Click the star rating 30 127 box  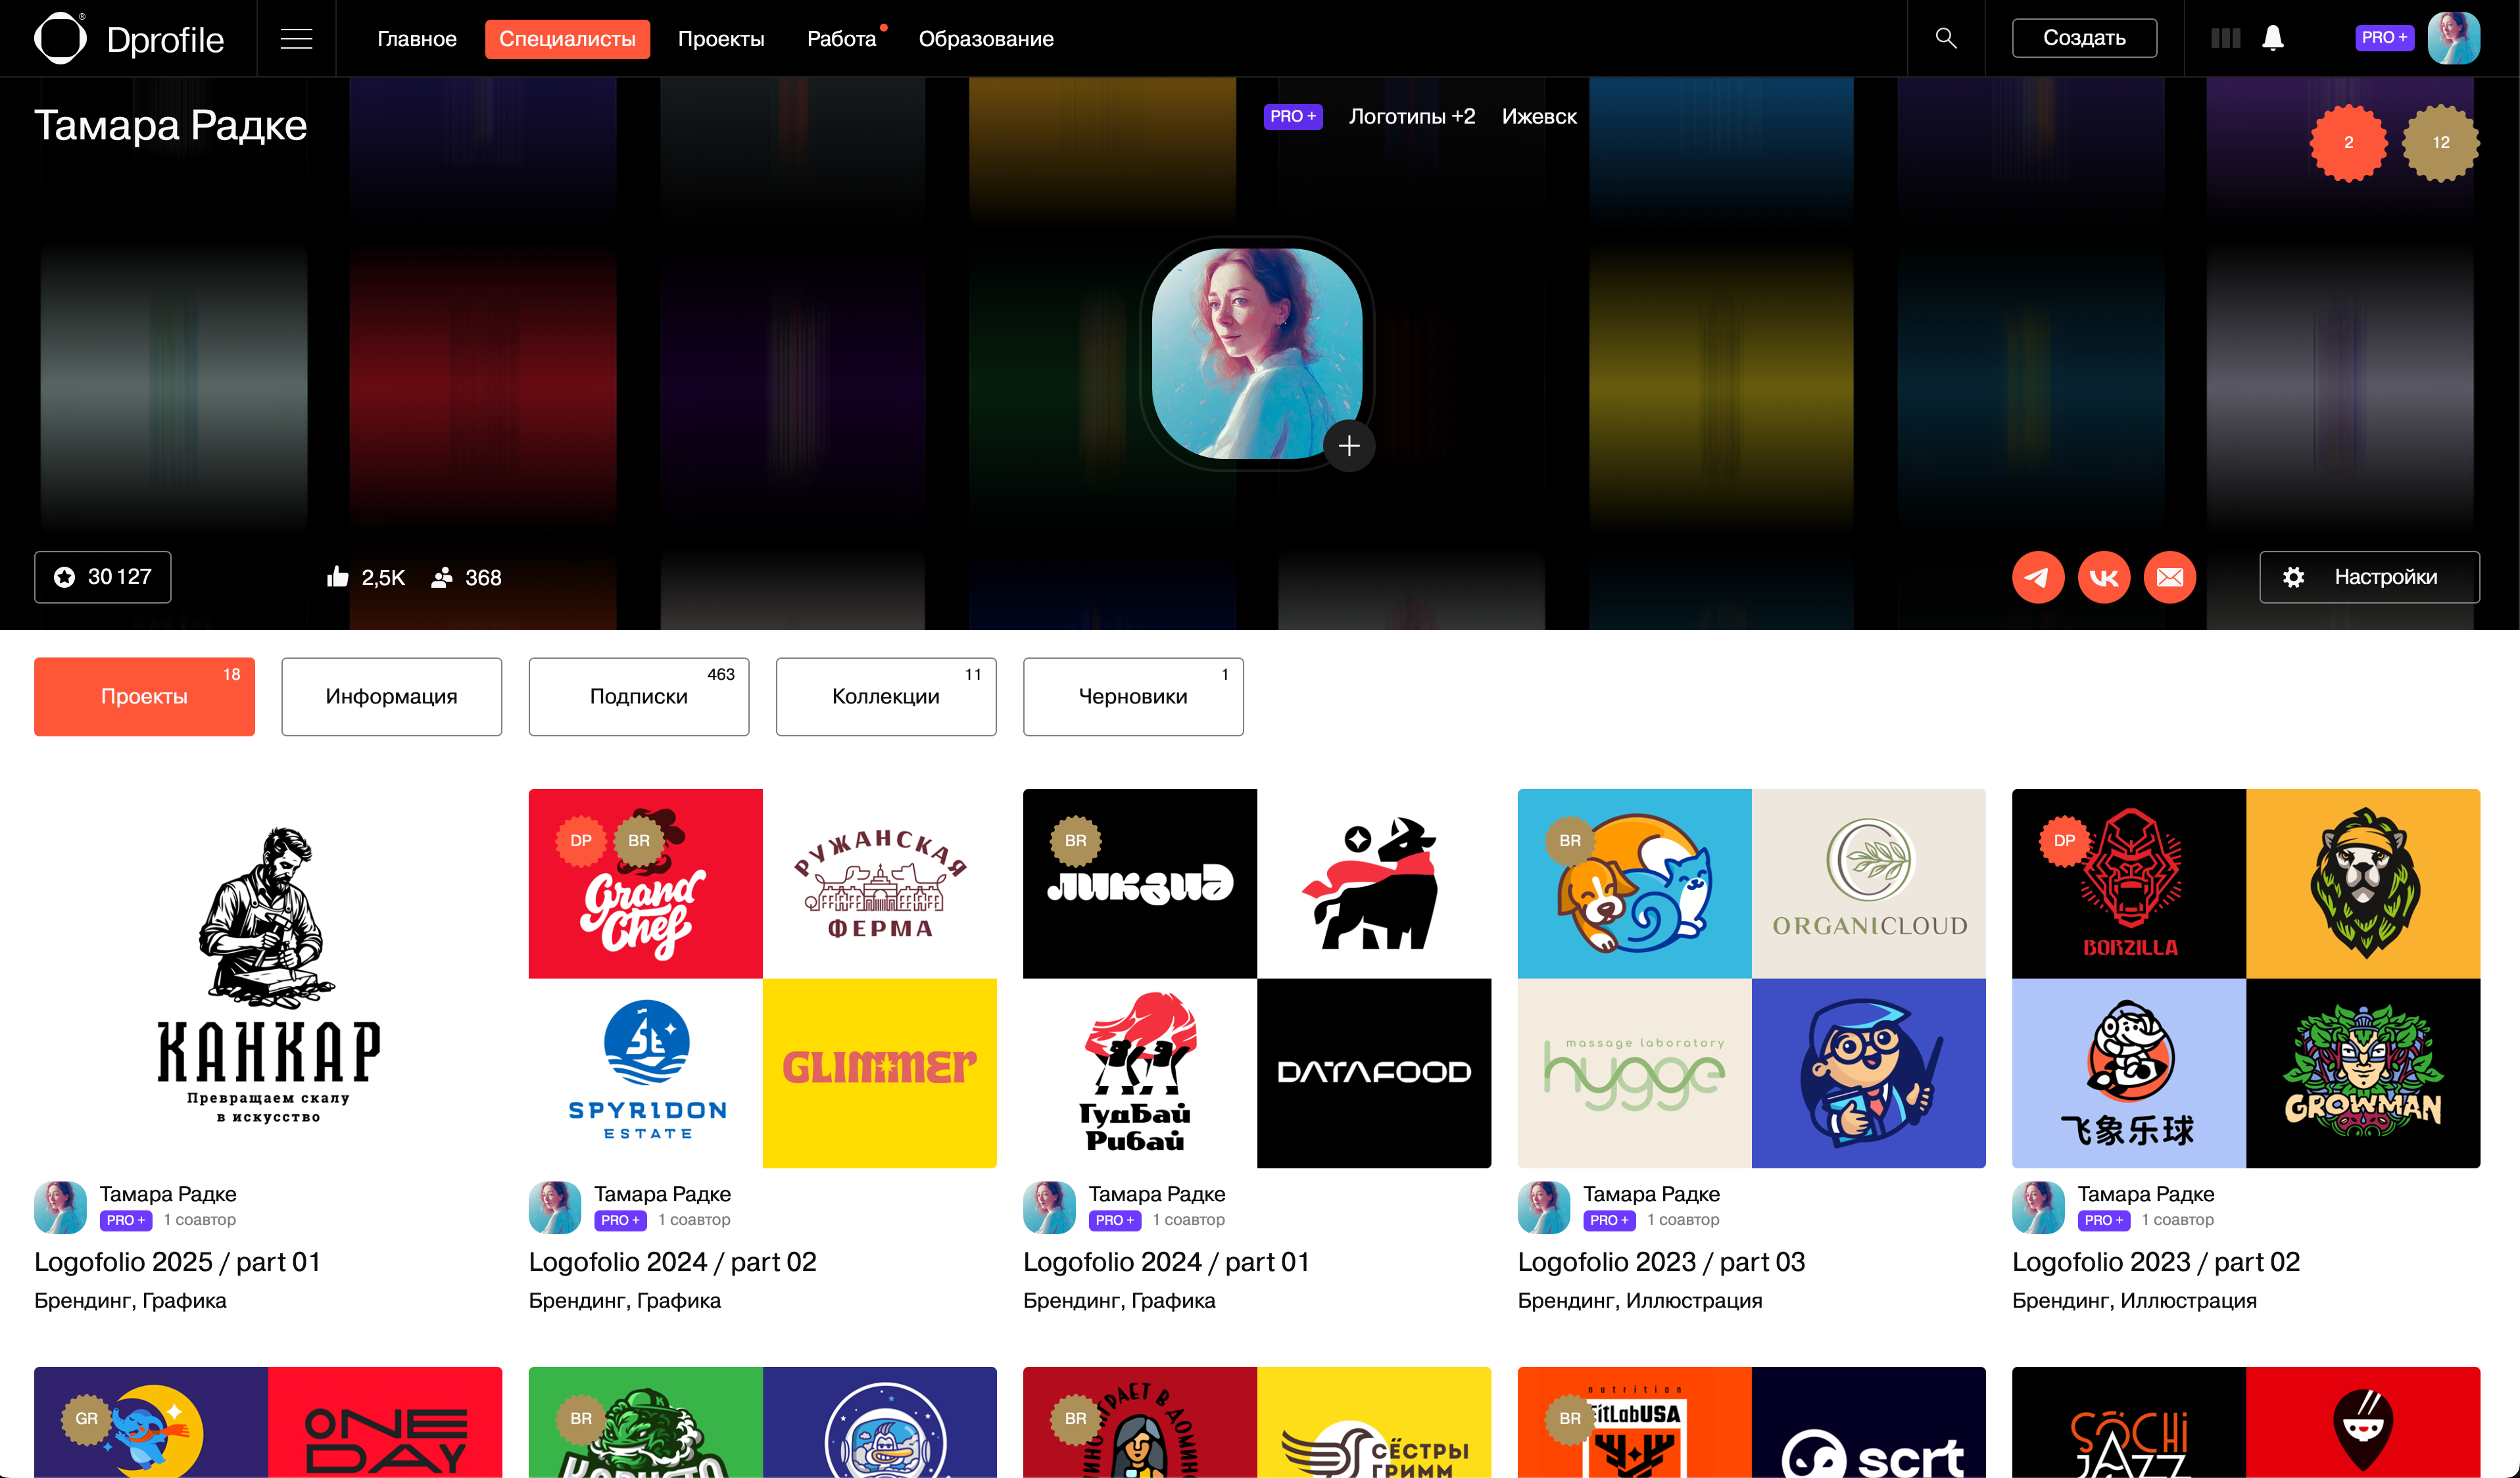103,577
